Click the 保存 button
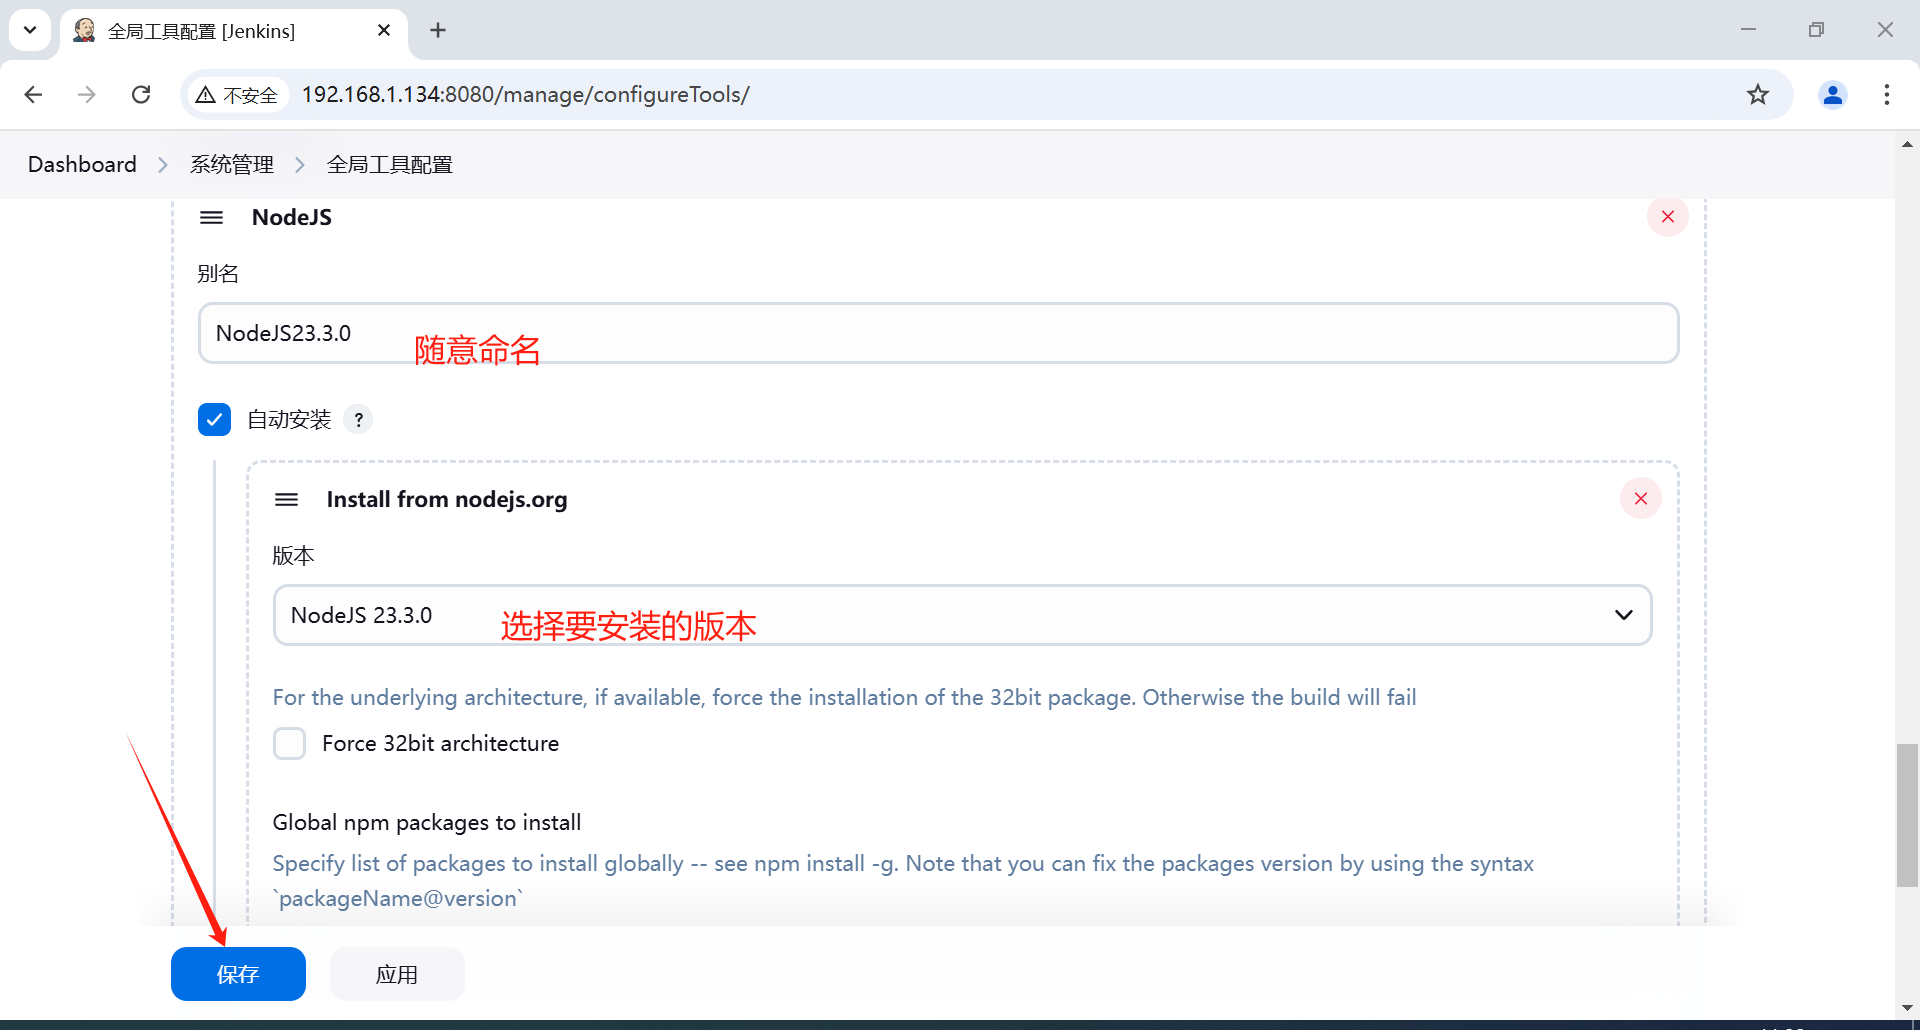This screenshot has width=1920, height=1030. pyautogui.click(x=238, y=974)
